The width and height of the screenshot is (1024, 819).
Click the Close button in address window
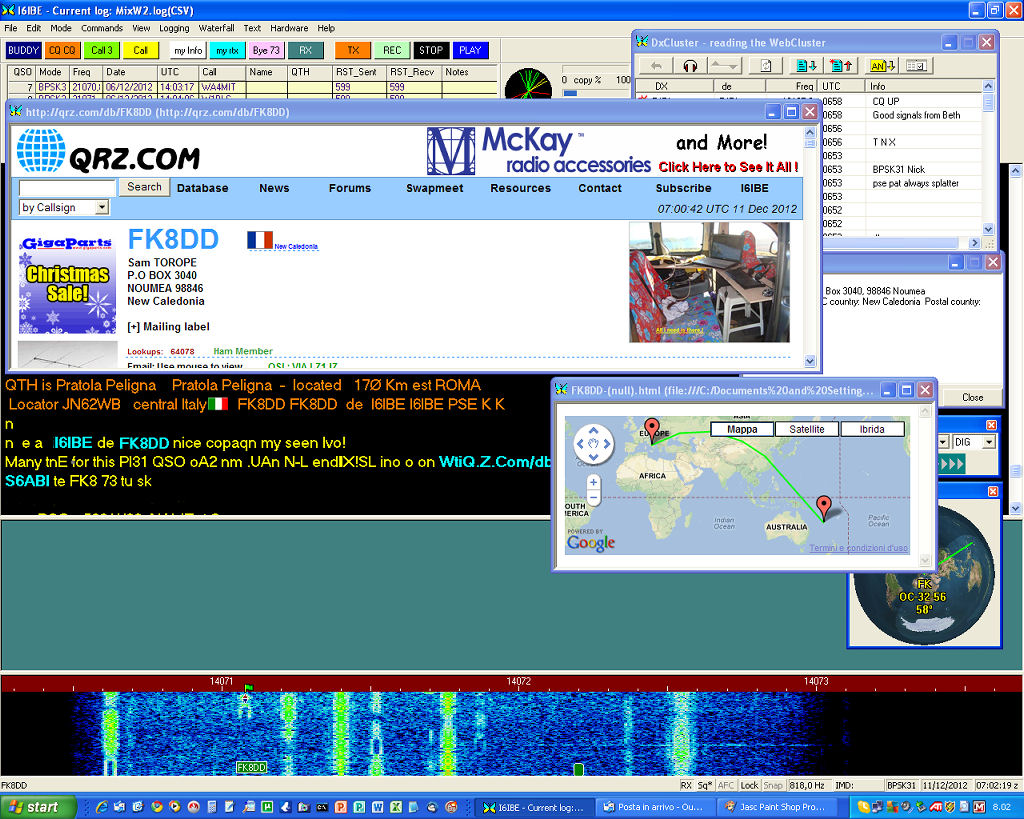(x=972, y=397)
